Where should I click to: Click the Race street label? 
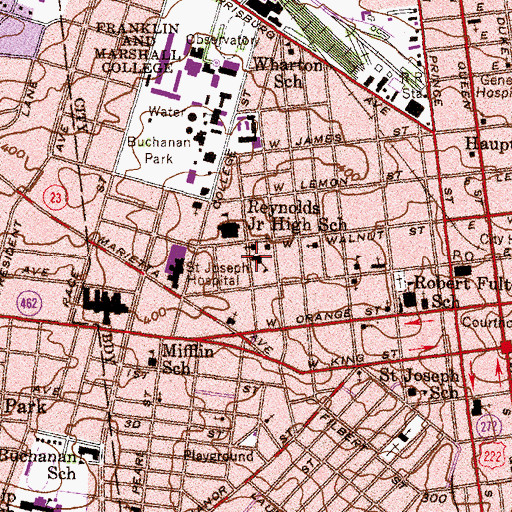pyautogui.click(x=71, y=289)
